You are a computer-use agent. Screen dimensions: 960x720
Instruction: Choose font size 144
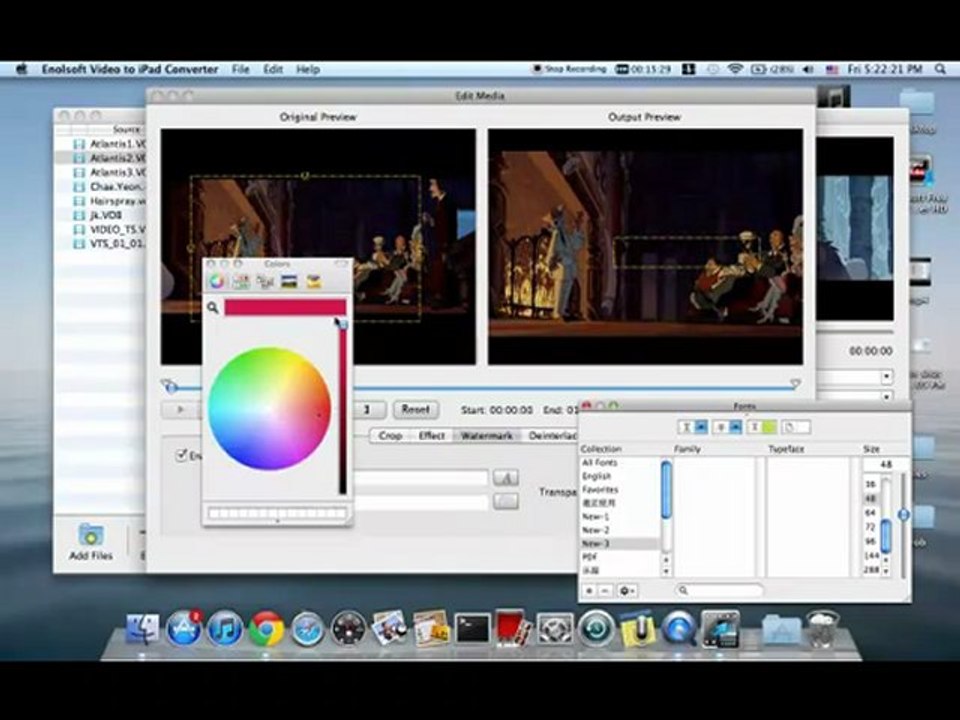click(x=871, y=555)
